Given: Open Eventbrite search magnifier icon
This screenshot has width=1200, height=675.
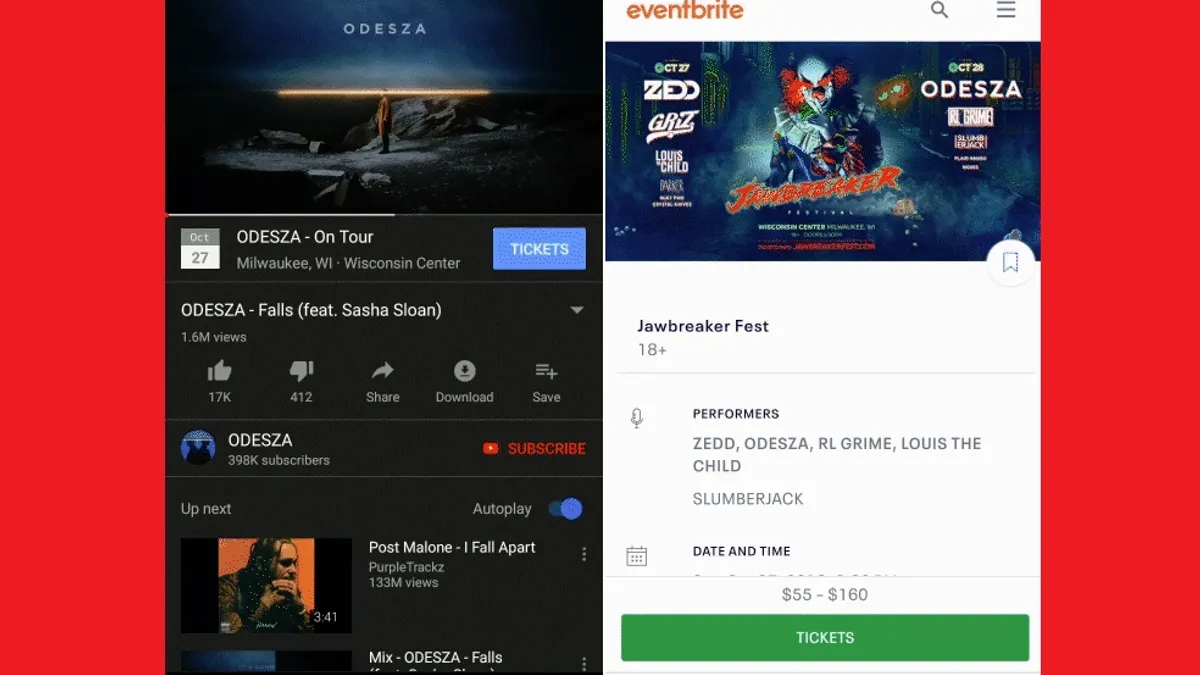Looking at the screenshot, I should 940,10.
